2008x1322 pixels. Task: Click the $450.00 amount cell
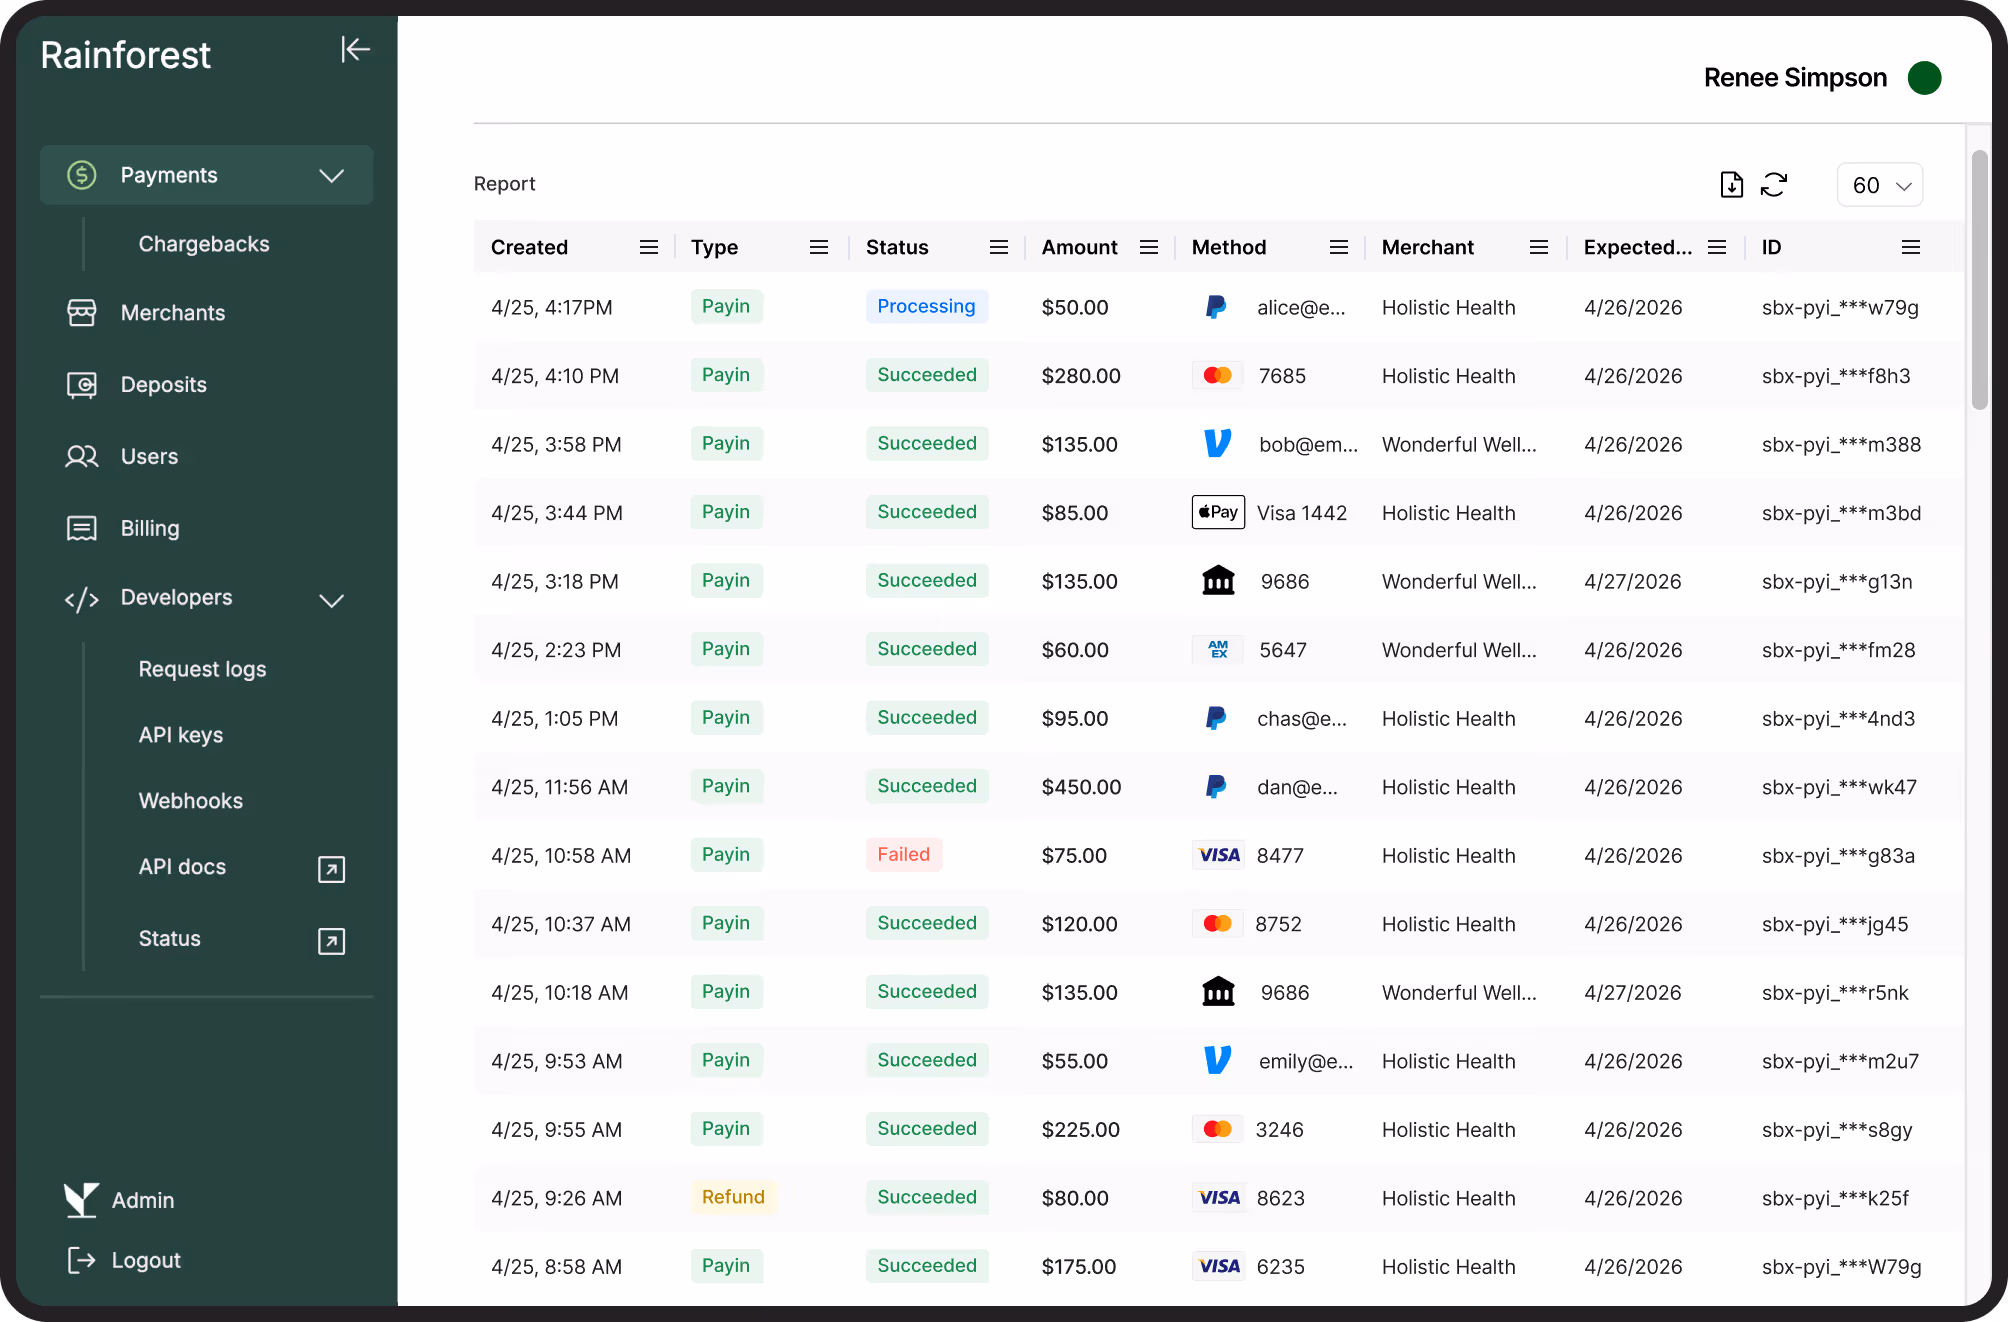click(1081, 787)
